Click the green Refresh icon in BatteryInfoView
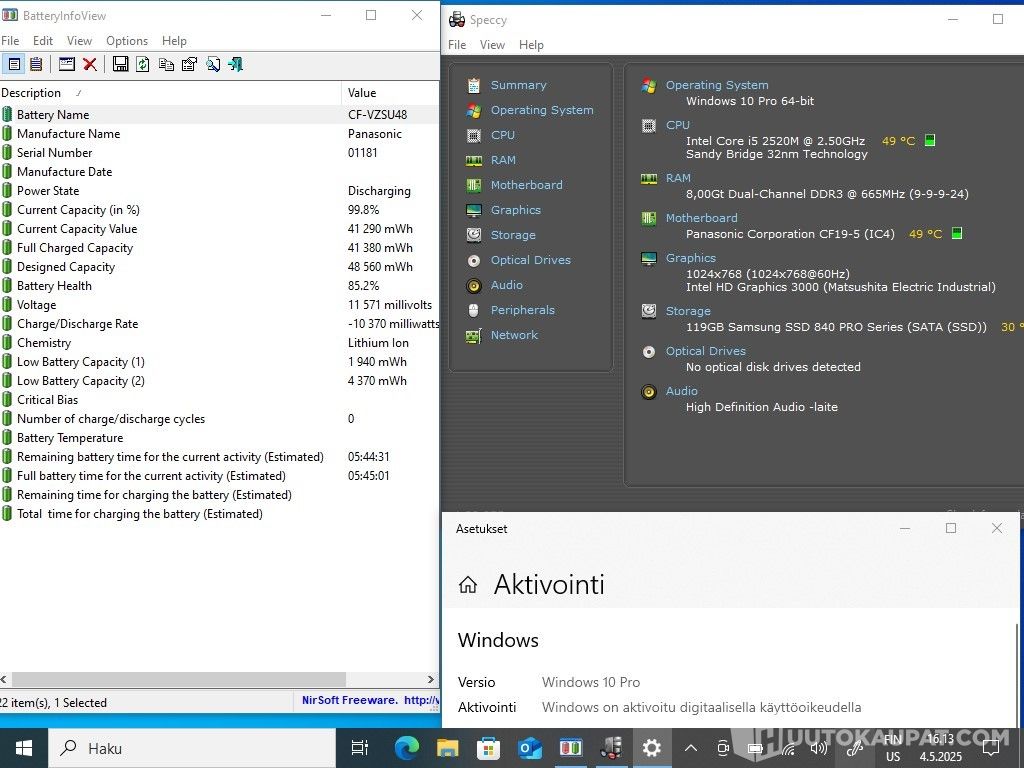The width and height of the screenshot is (1024, 768). [143, 64]
